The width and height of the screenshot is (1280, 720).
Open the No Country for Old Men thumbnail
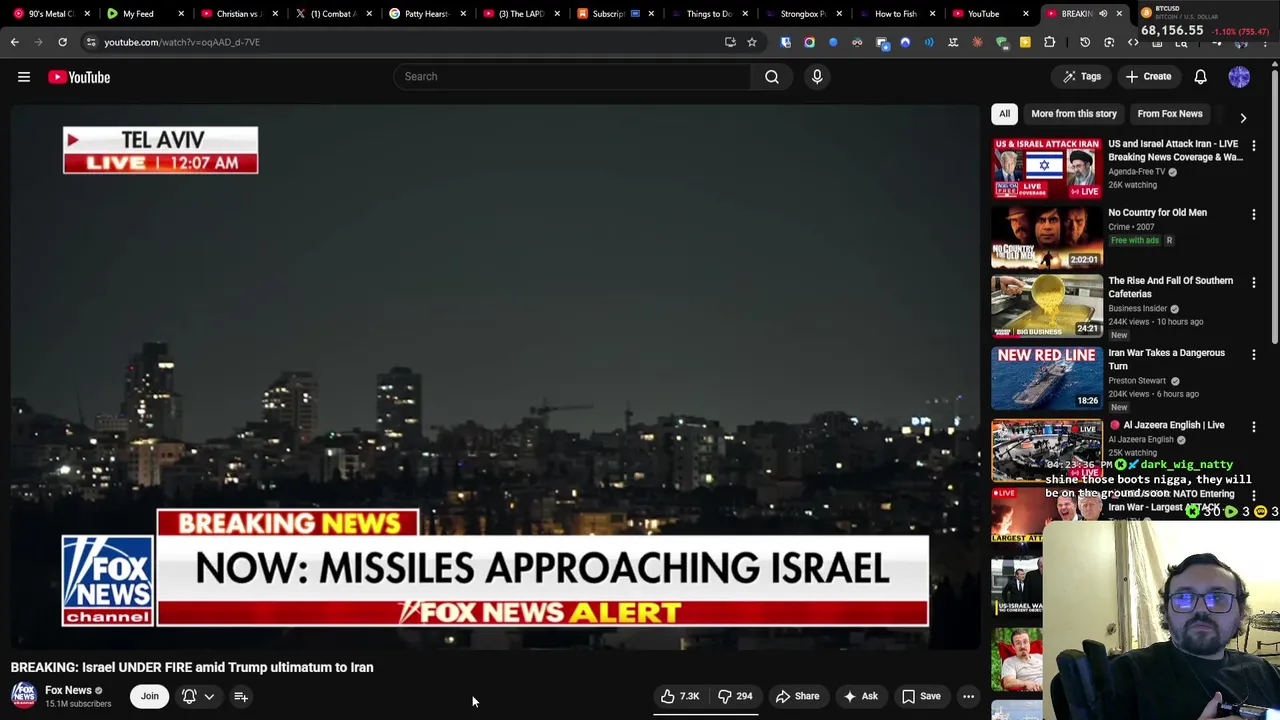1047,238
